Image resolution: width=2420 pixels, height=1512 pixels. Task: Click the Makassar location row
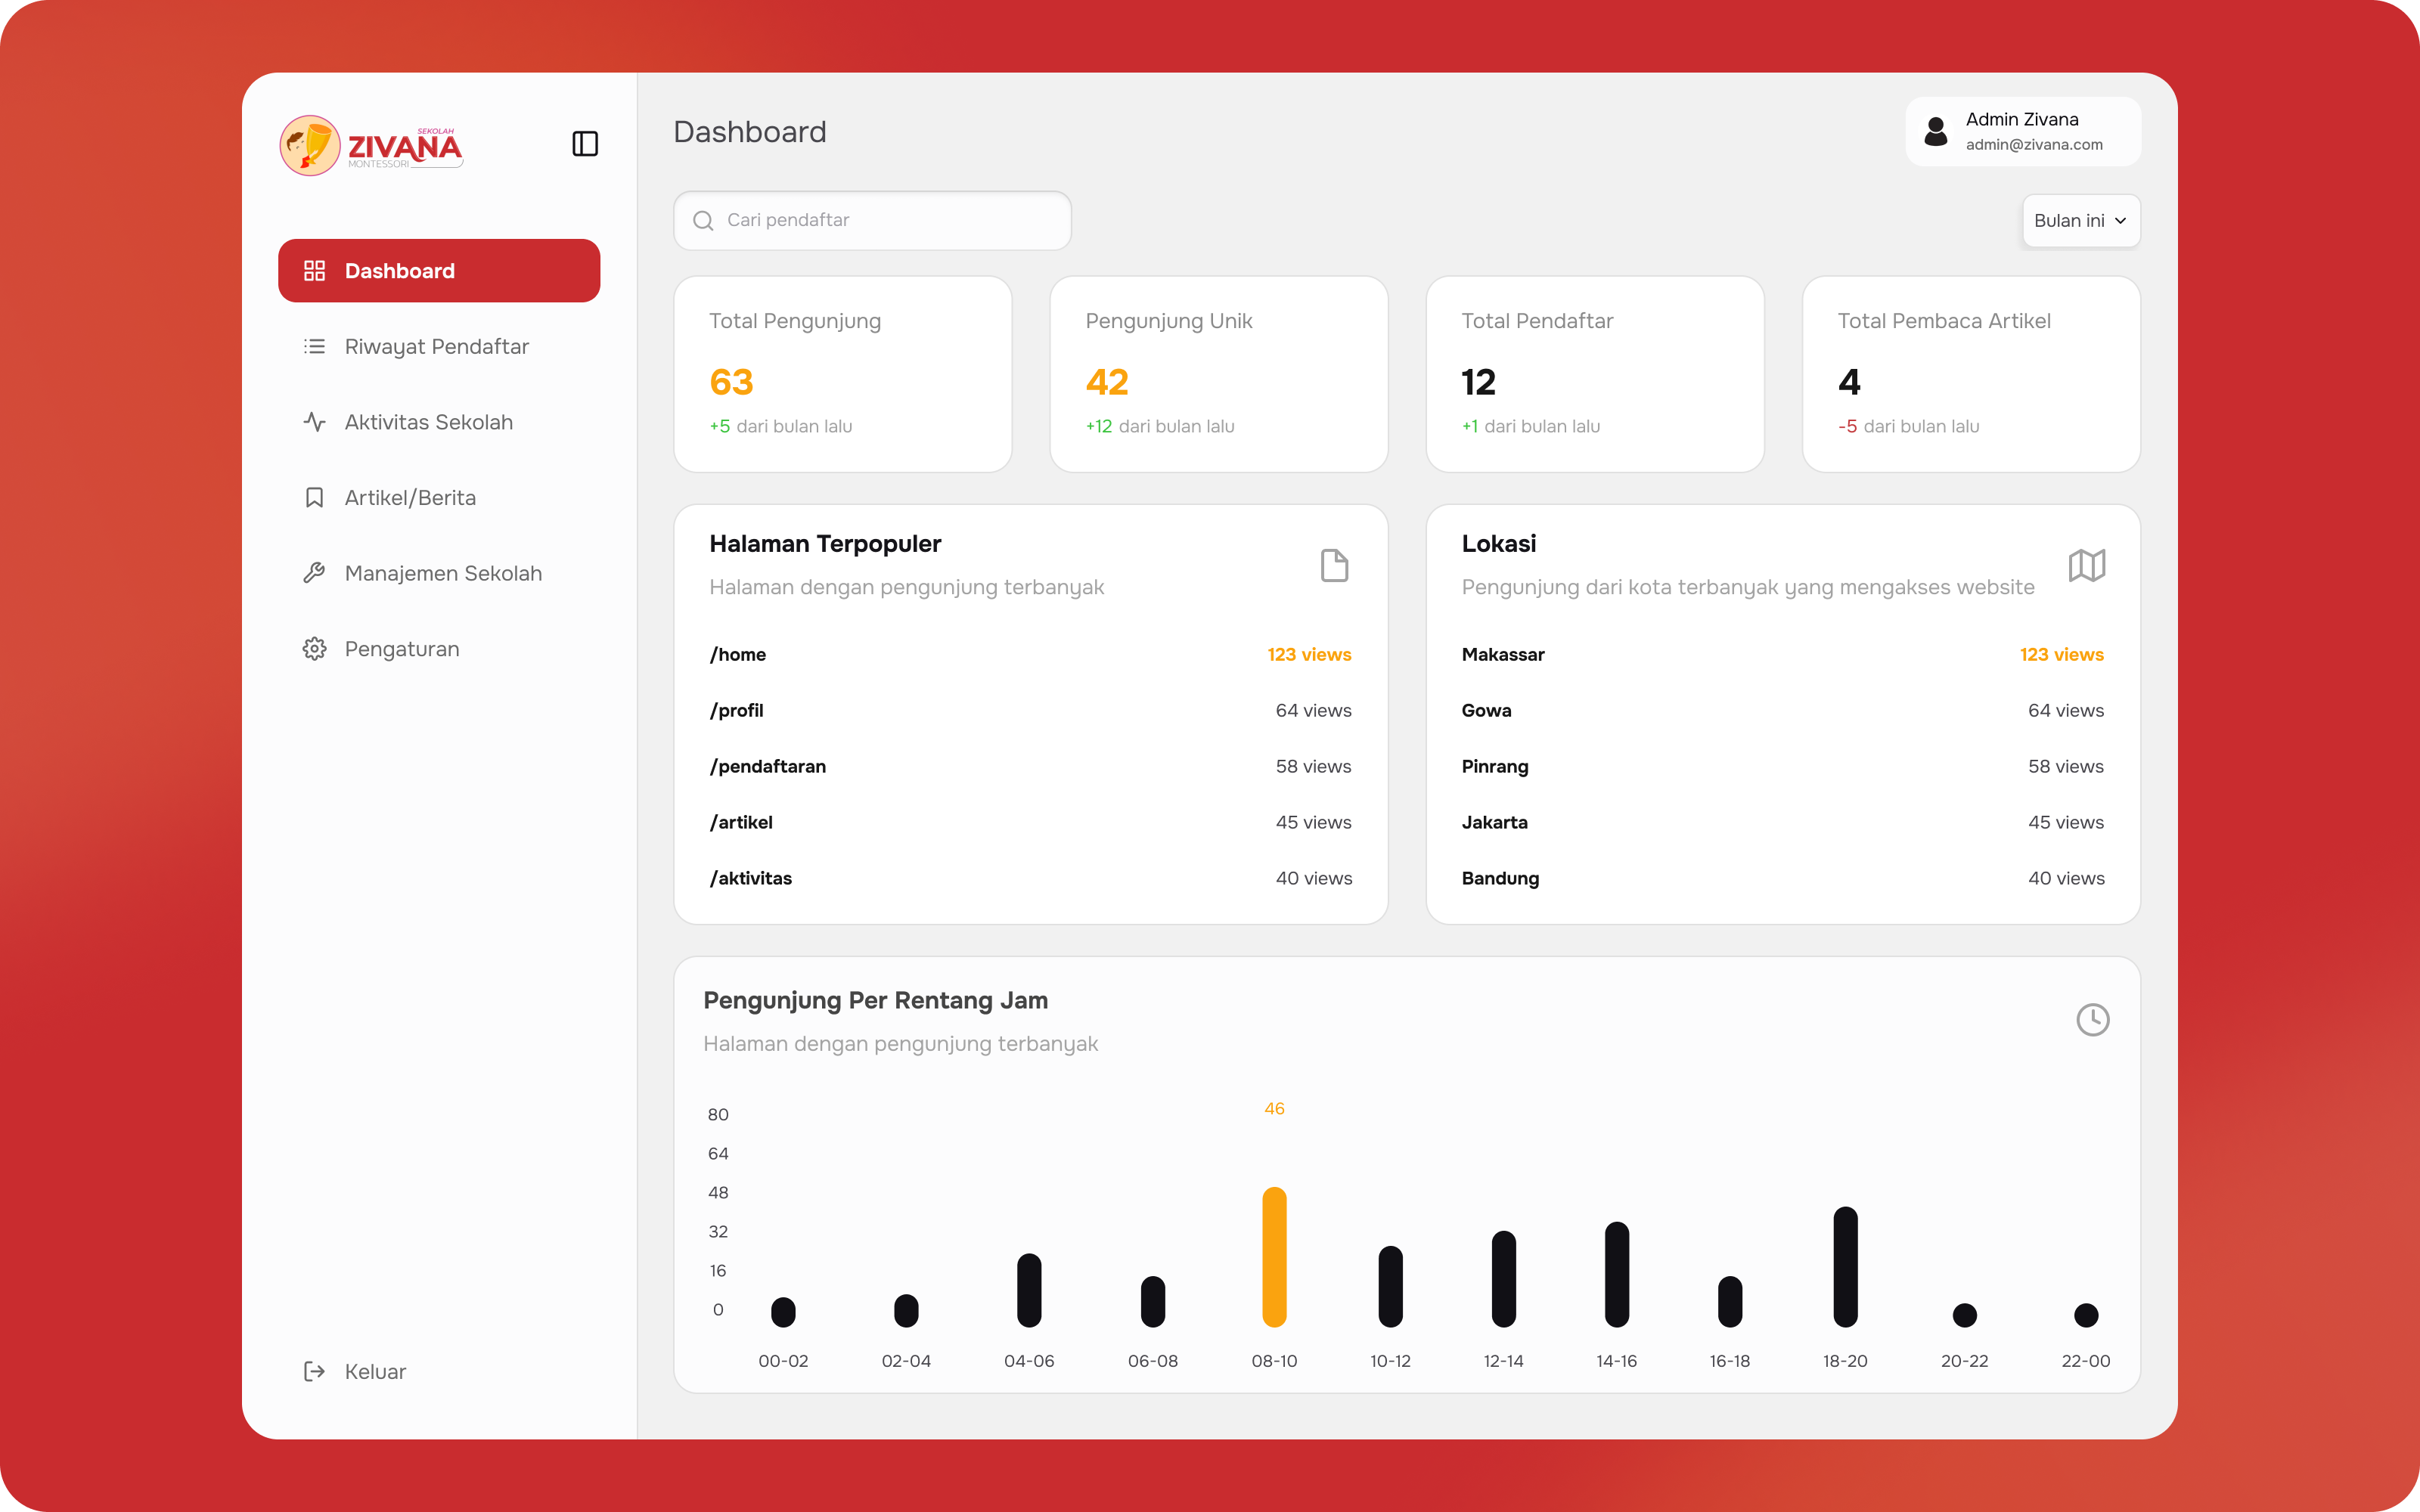[x=1782, y=655]
